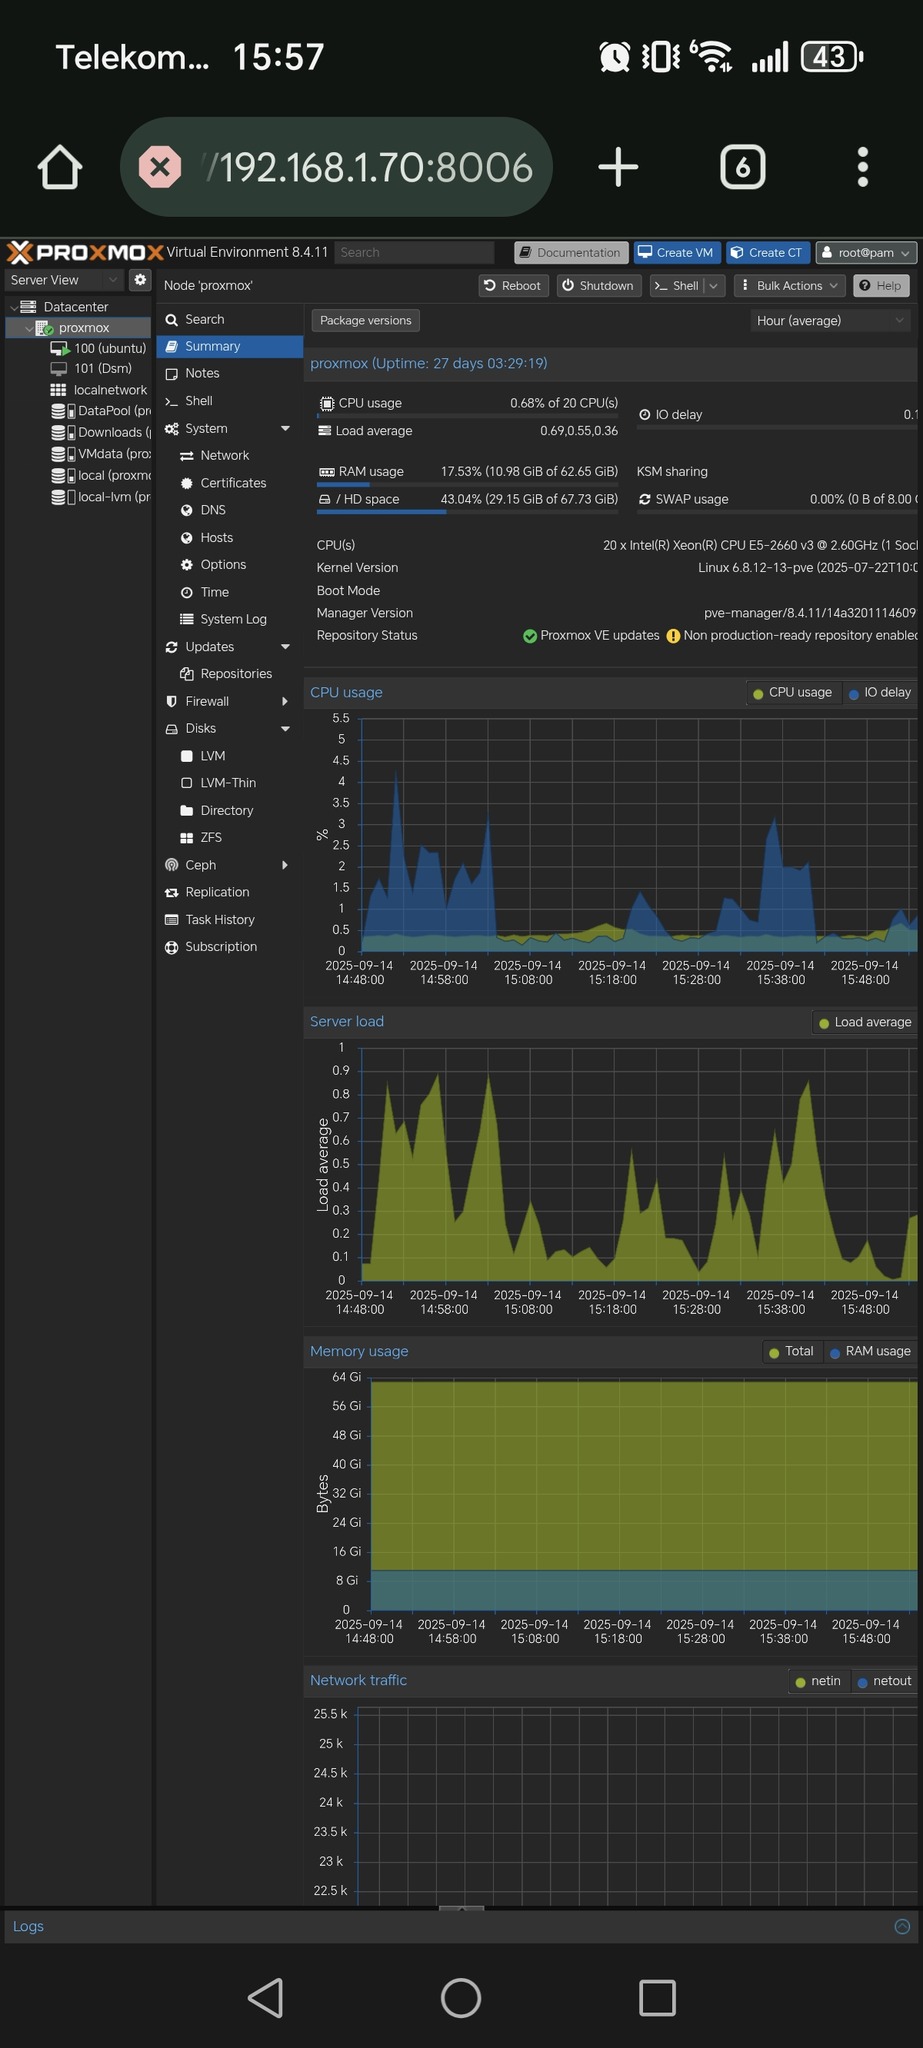923x2048 pixels.
Task: Open the Task History menu item
Action: (219, 919)
